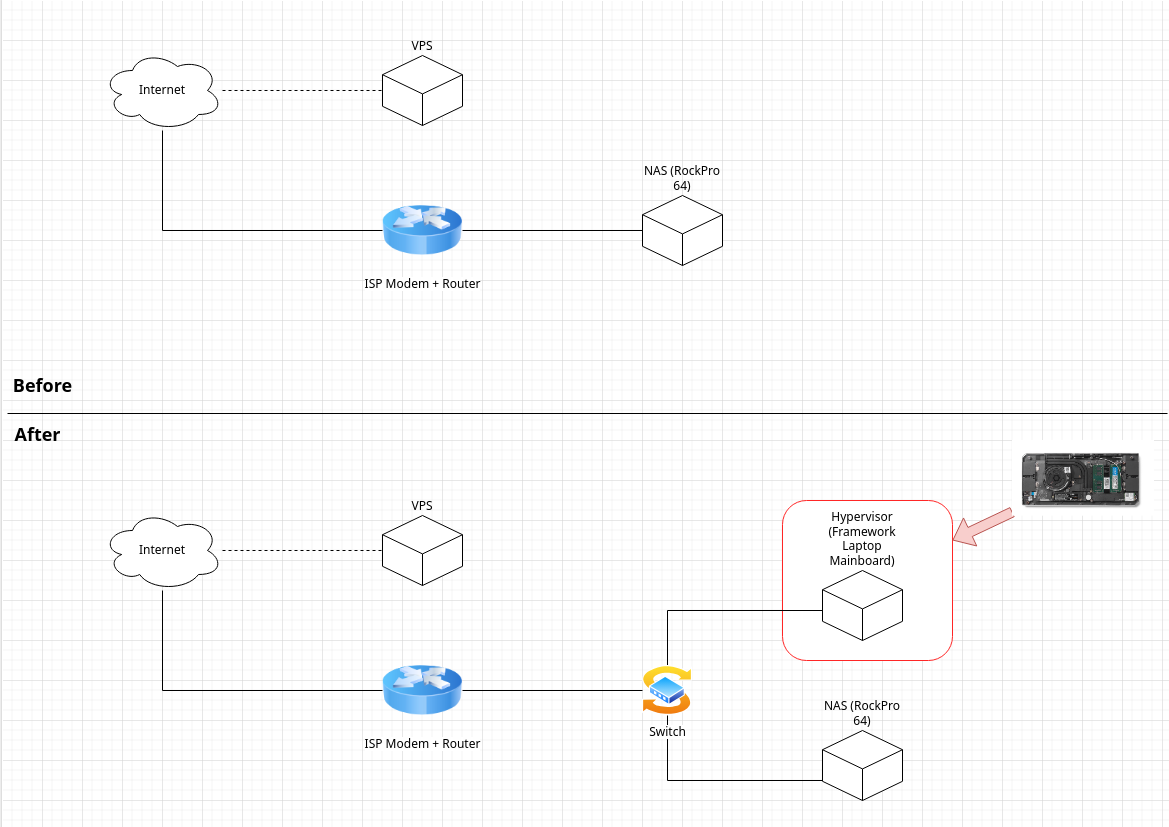Select the blue router icon in the Before diagram
Image resolution: width=1169 pixels, height=827 pixels.
[x=422, y=231]
